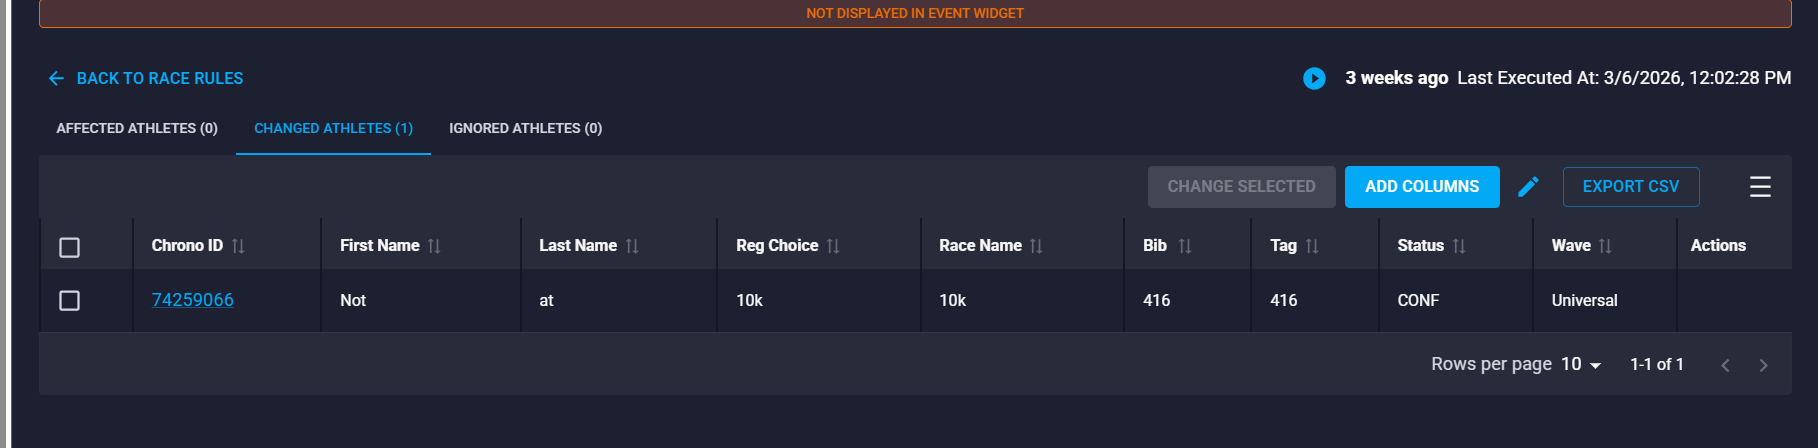Go to the next page chevron

click(x=1763, y=365)
